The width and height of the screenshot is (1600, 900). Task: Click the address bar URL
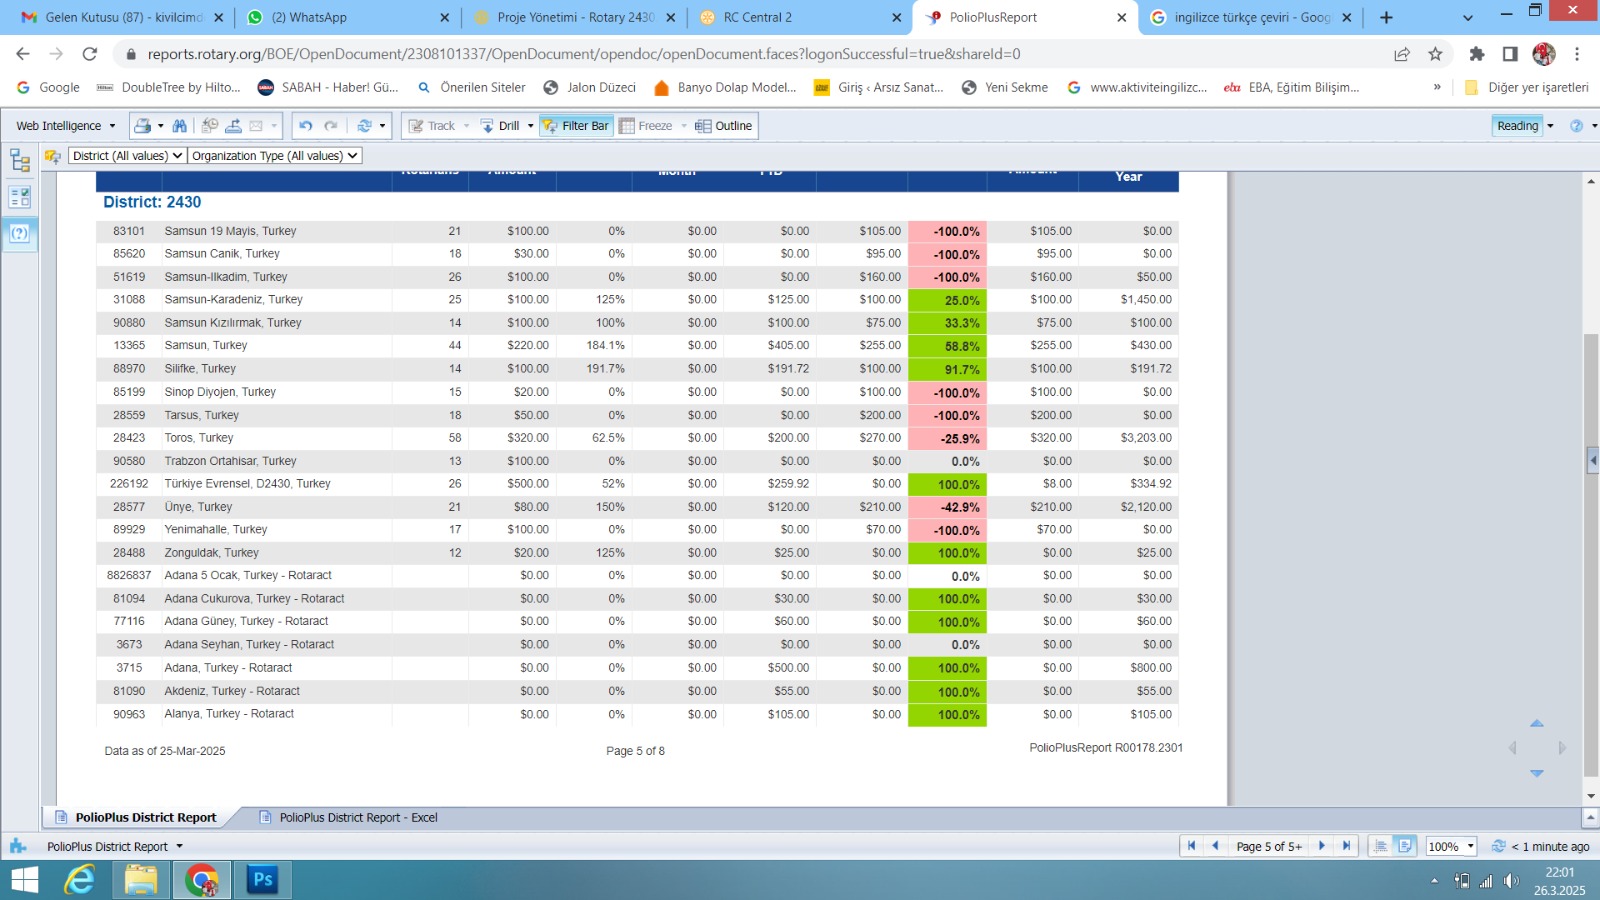(584, 54)
